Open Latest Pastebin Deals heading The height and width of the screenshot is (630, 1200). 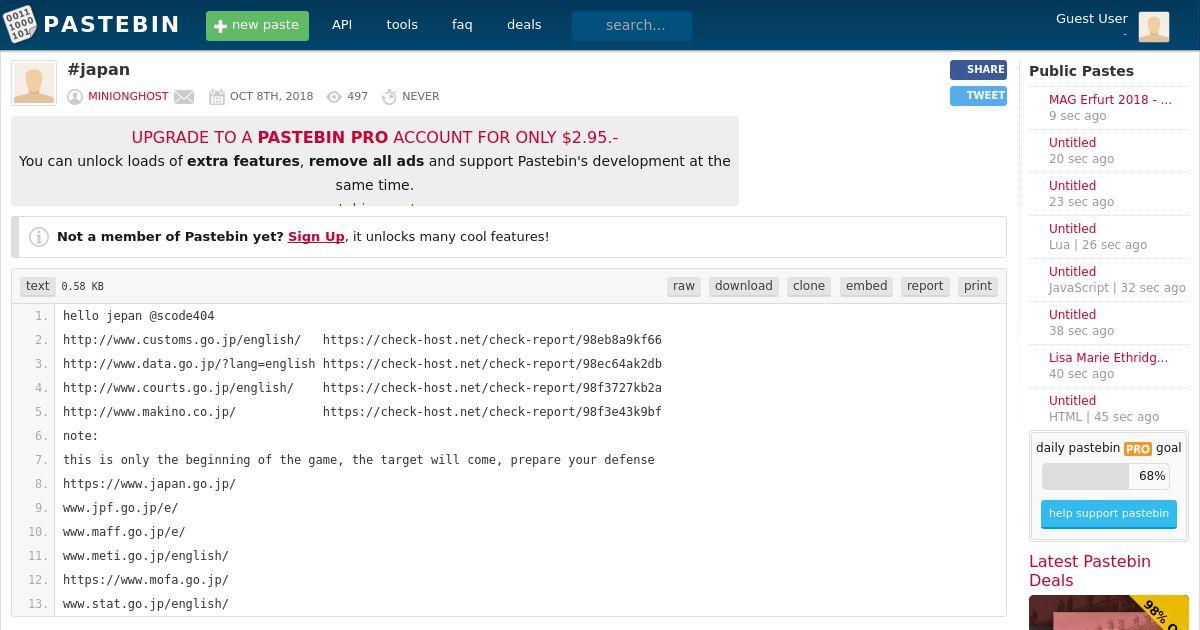click(1090, 571)
